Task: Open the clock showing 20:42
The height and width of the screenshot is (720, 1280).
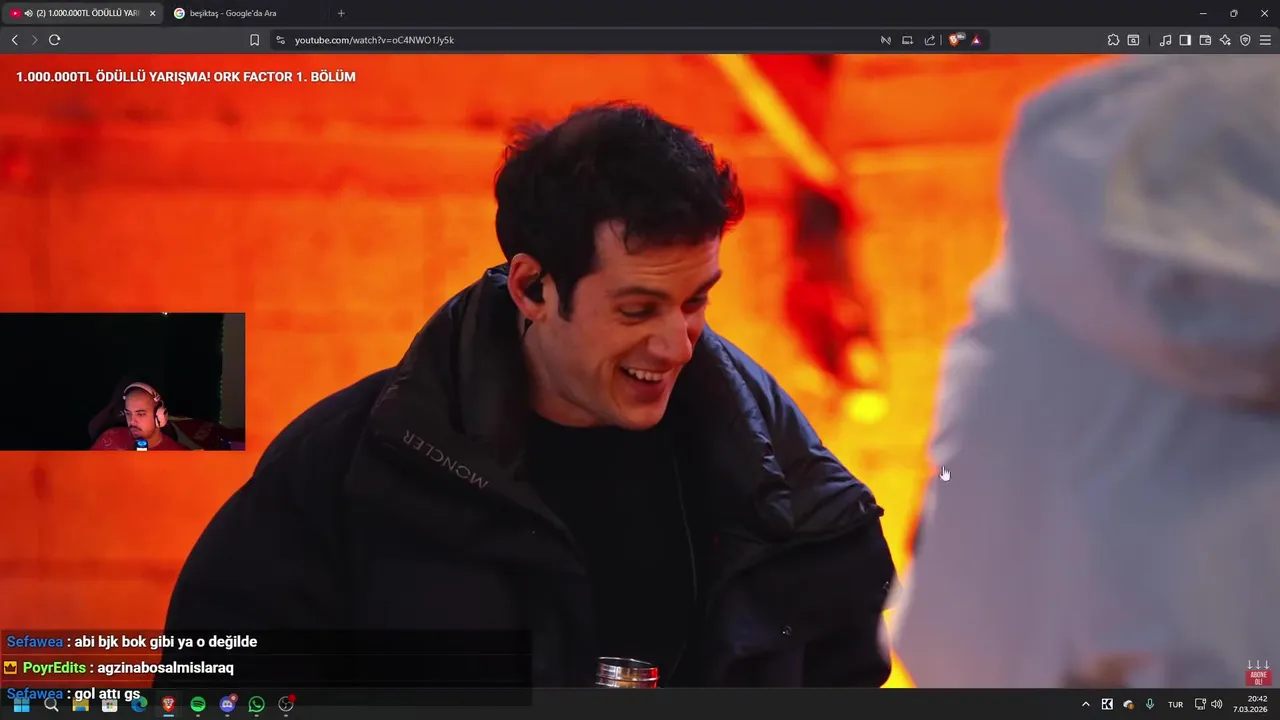Action: tap(1251, 704)
